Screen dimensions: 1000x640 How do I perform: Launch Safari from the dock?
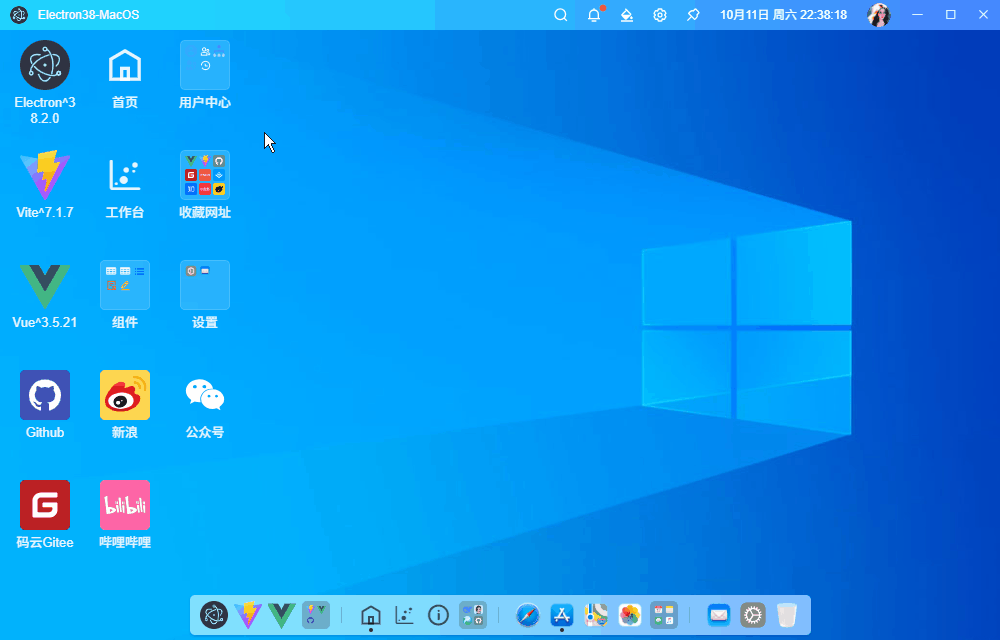[x=527, y=615]
